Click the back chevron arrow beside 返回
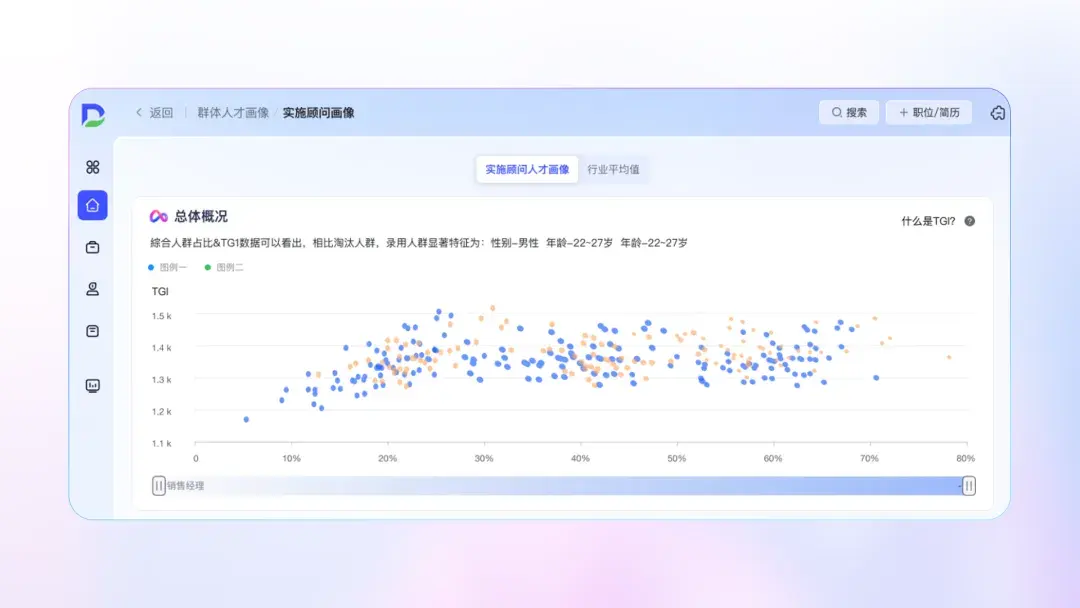The width and height of the screenshot is (1080, 608). click(x=138, y=112)
